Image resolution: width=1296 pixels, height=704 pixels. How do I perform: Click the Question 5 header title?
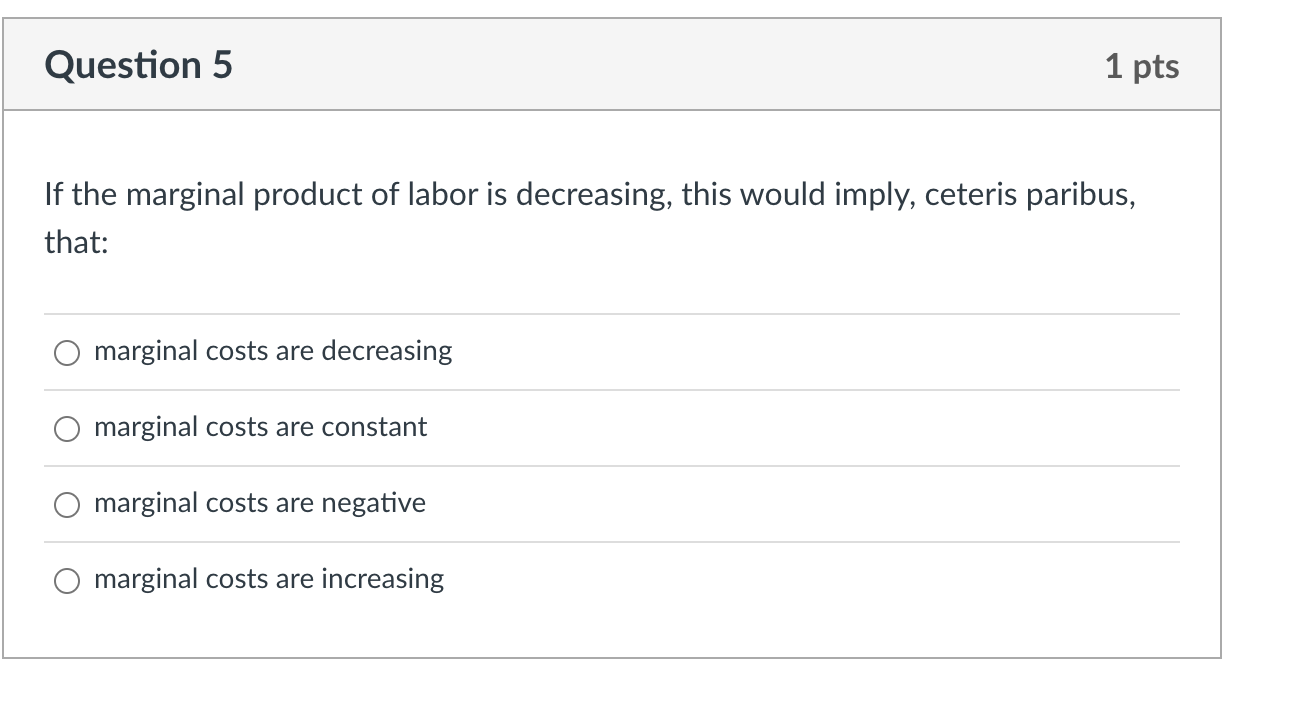[137, 64]
